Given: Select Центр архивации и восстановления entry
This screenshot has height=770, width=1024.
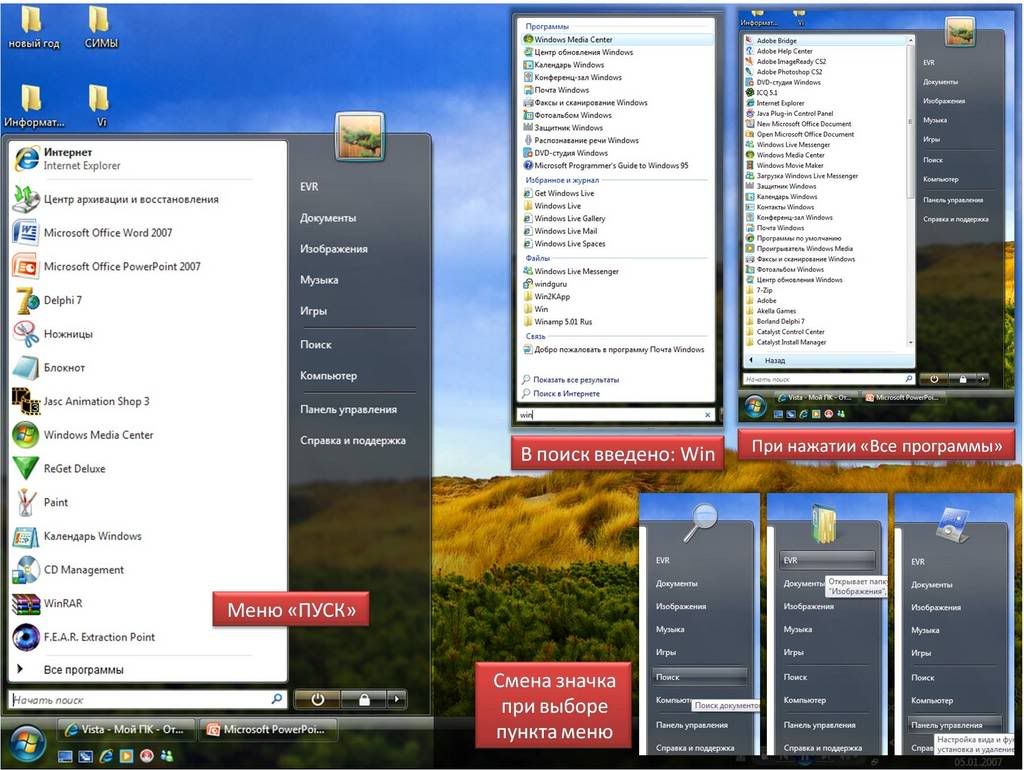Looking at the screenshot, I should [130, 199].
